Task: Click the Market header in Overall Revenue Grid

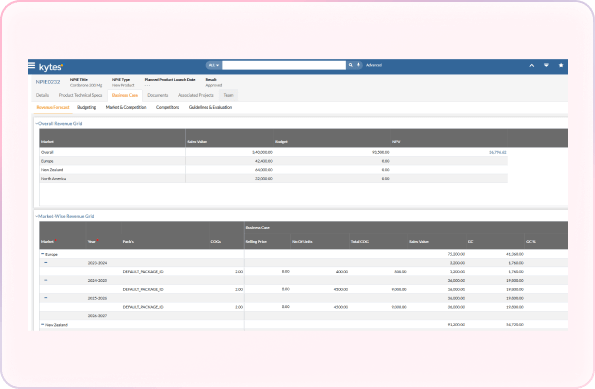Action: click(x=47, y=142)
